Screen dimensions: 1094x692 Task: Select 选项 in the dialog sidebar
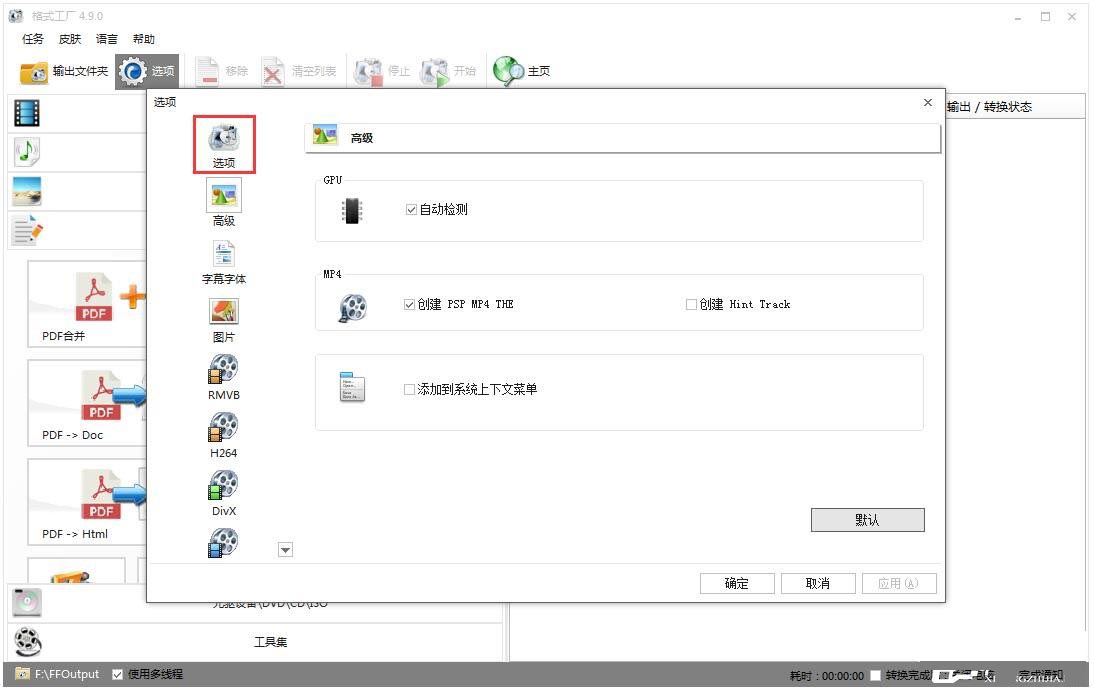coord(224,144)
